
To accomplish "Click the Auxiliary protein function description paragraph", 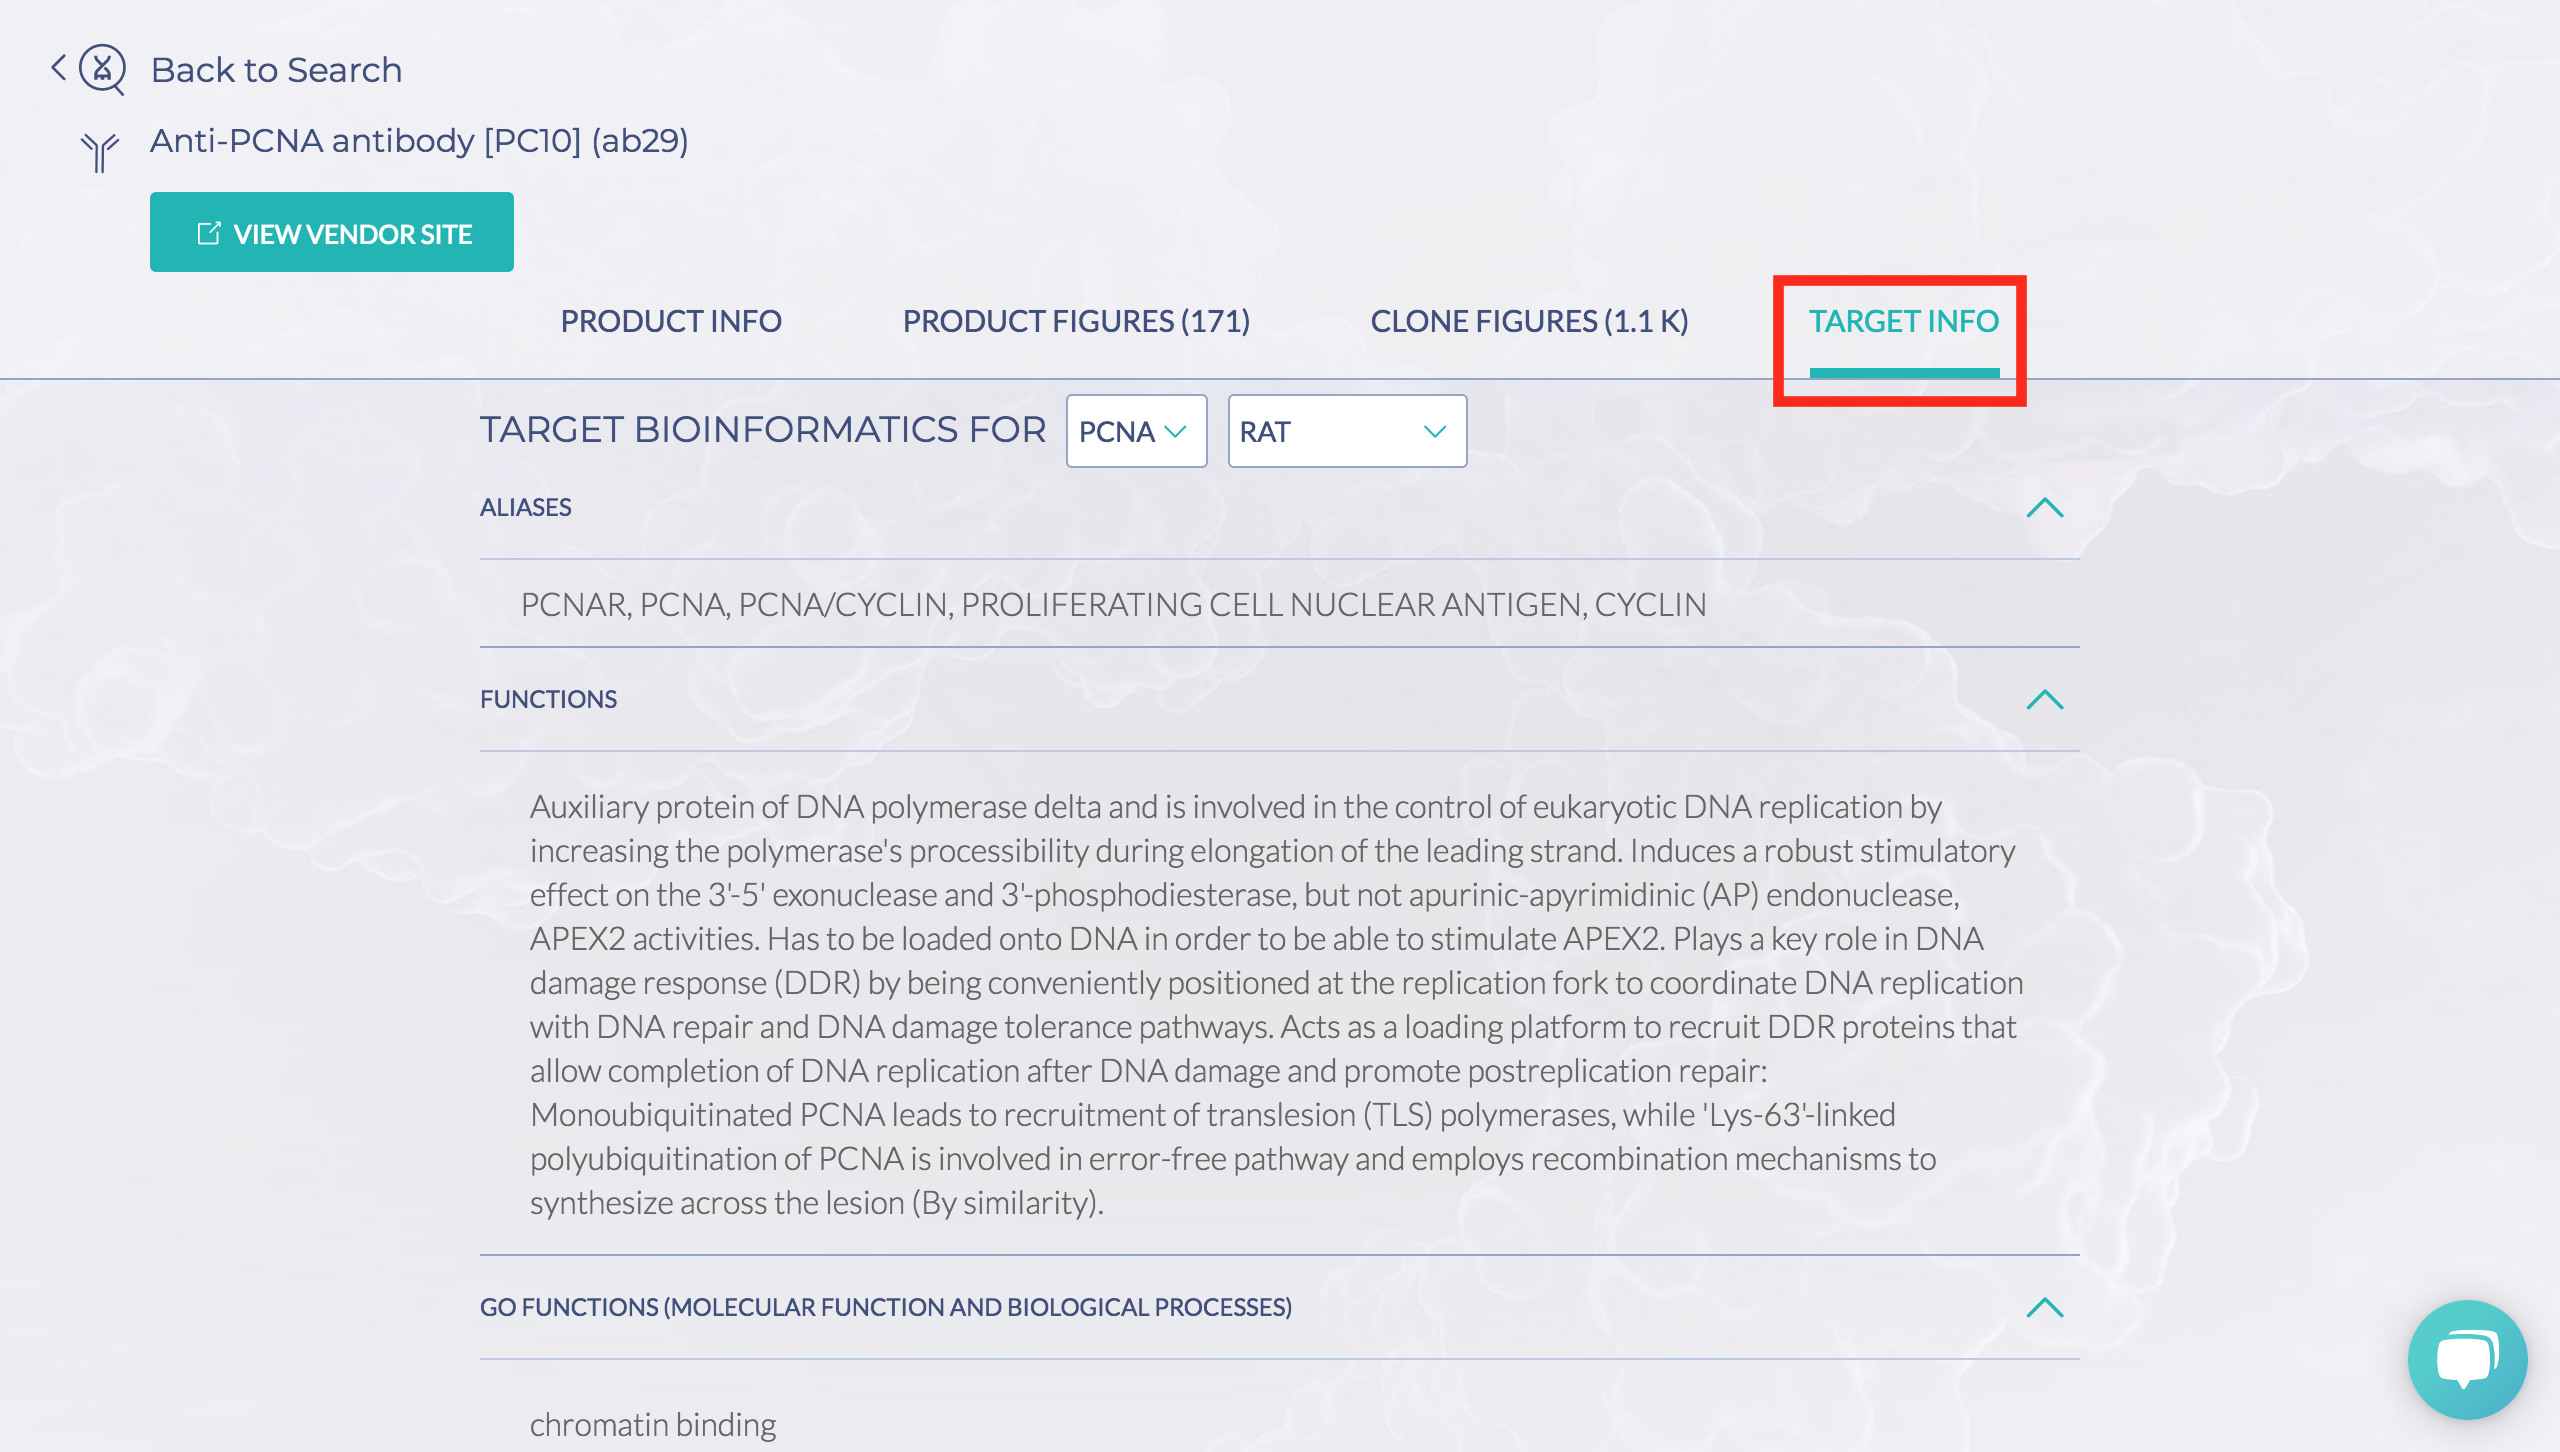I will (x=1277, y=1004).
